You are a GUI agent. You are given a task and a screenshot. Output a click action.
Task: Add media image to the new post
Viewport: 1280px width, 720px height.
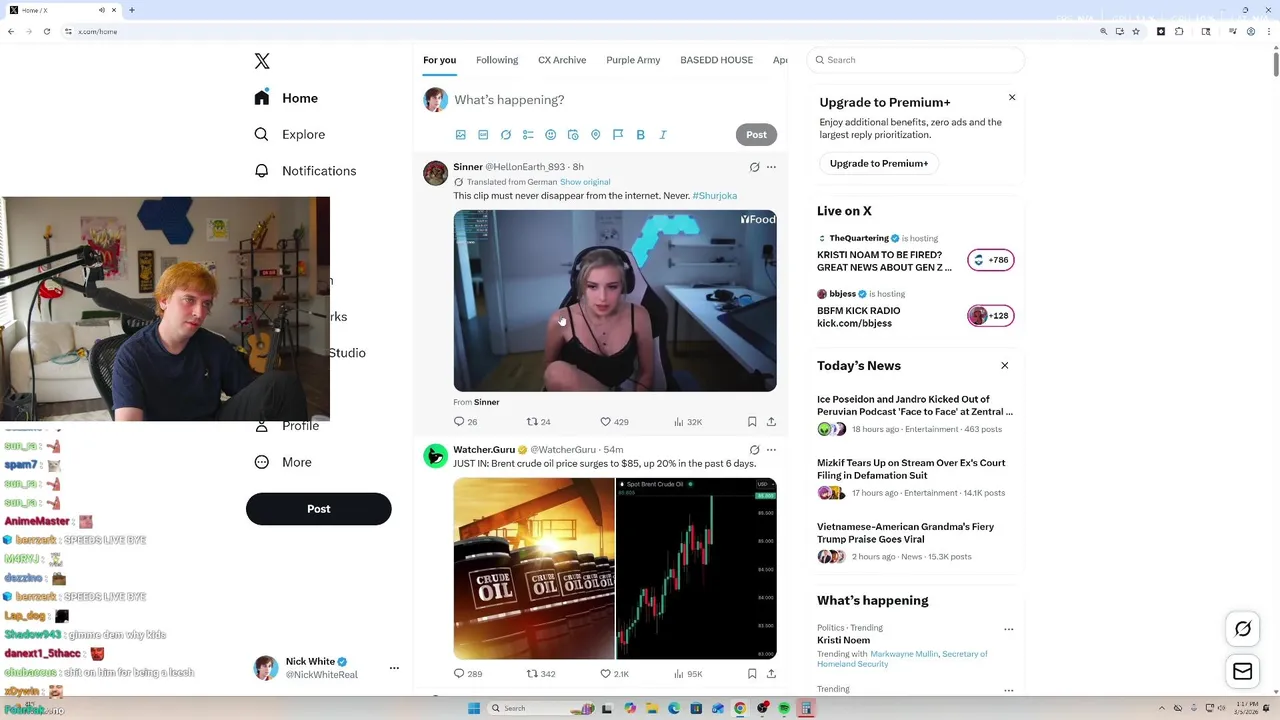[x=461, y=135]
